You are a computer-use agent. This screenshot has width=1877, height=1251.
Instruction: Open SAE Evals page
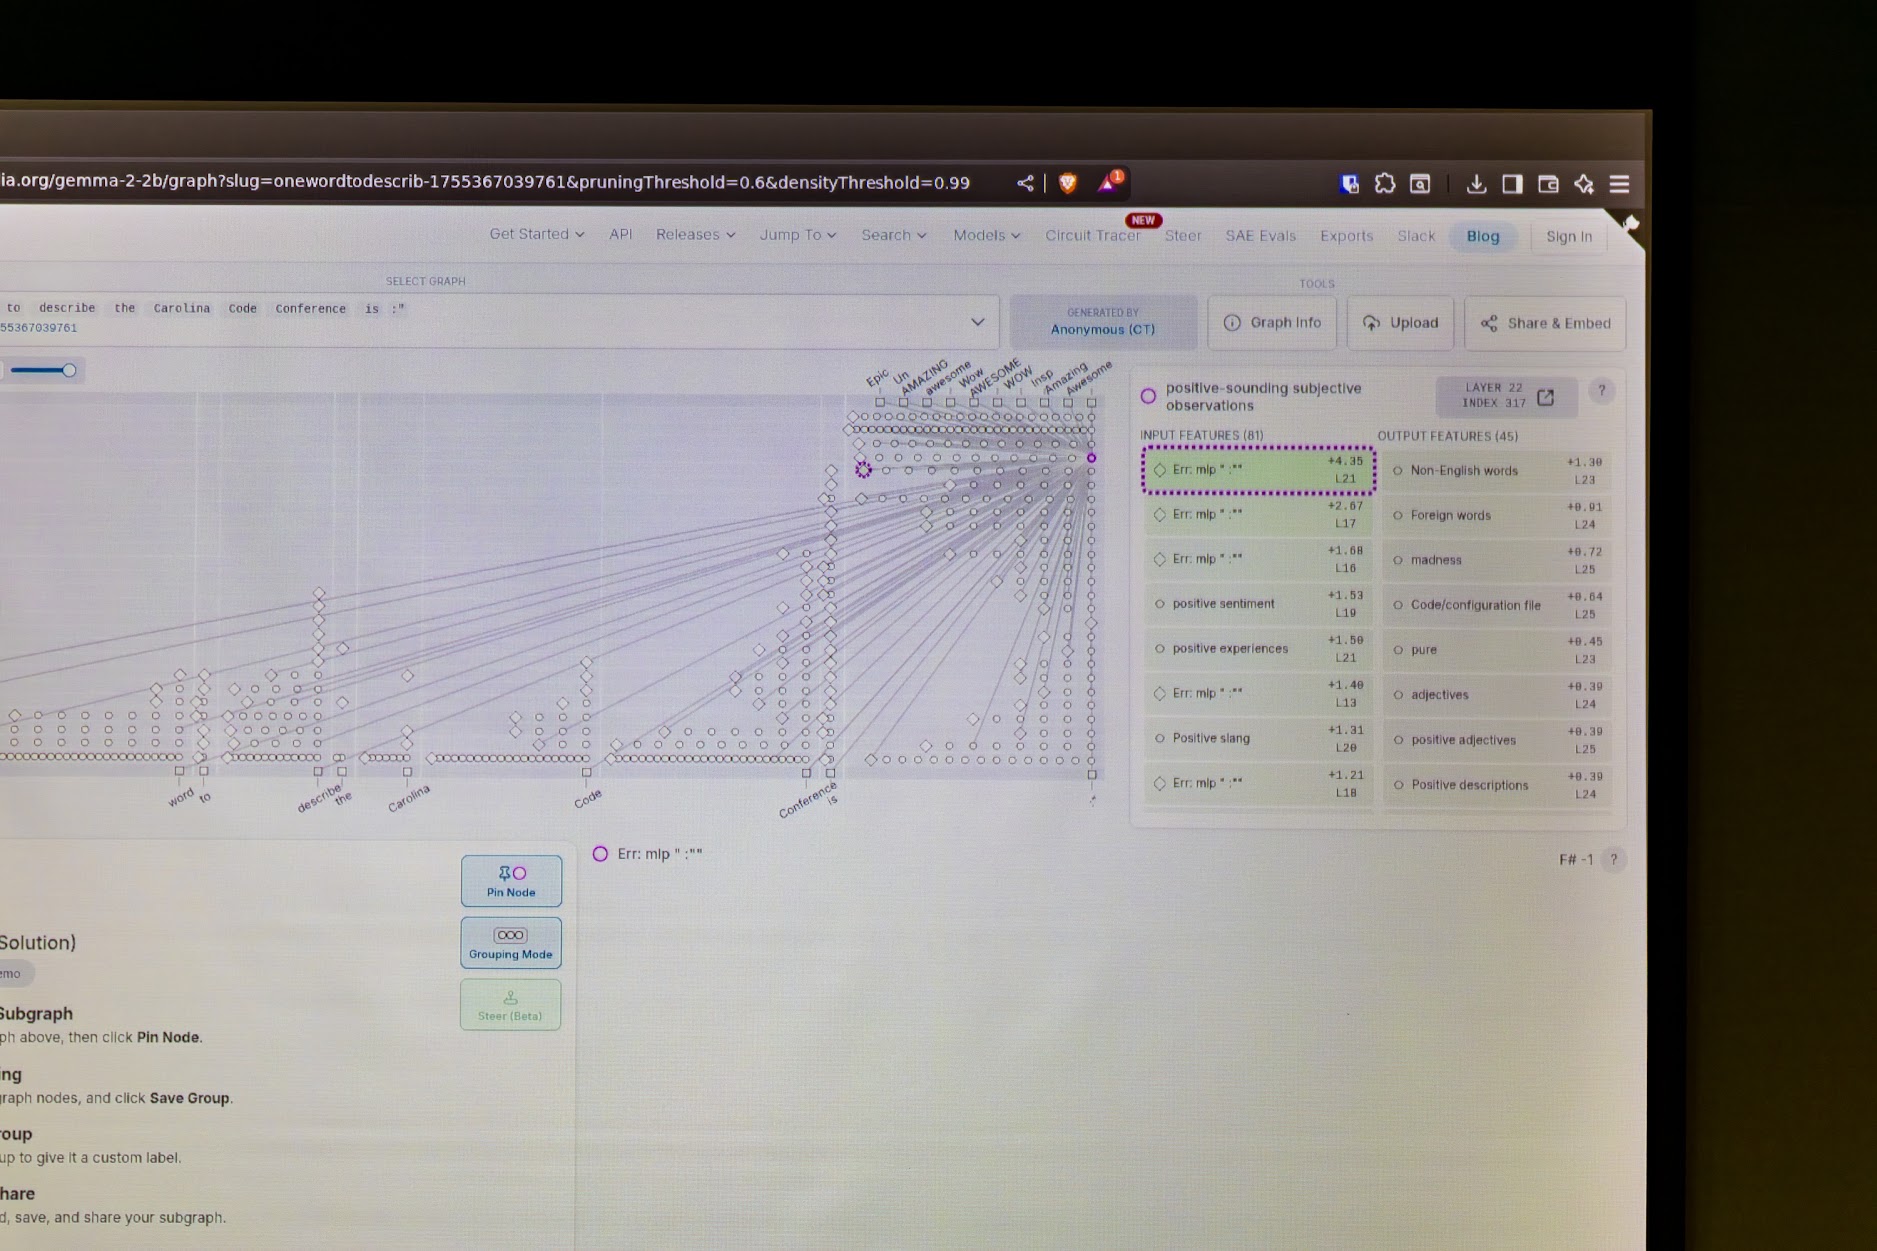1261,236
